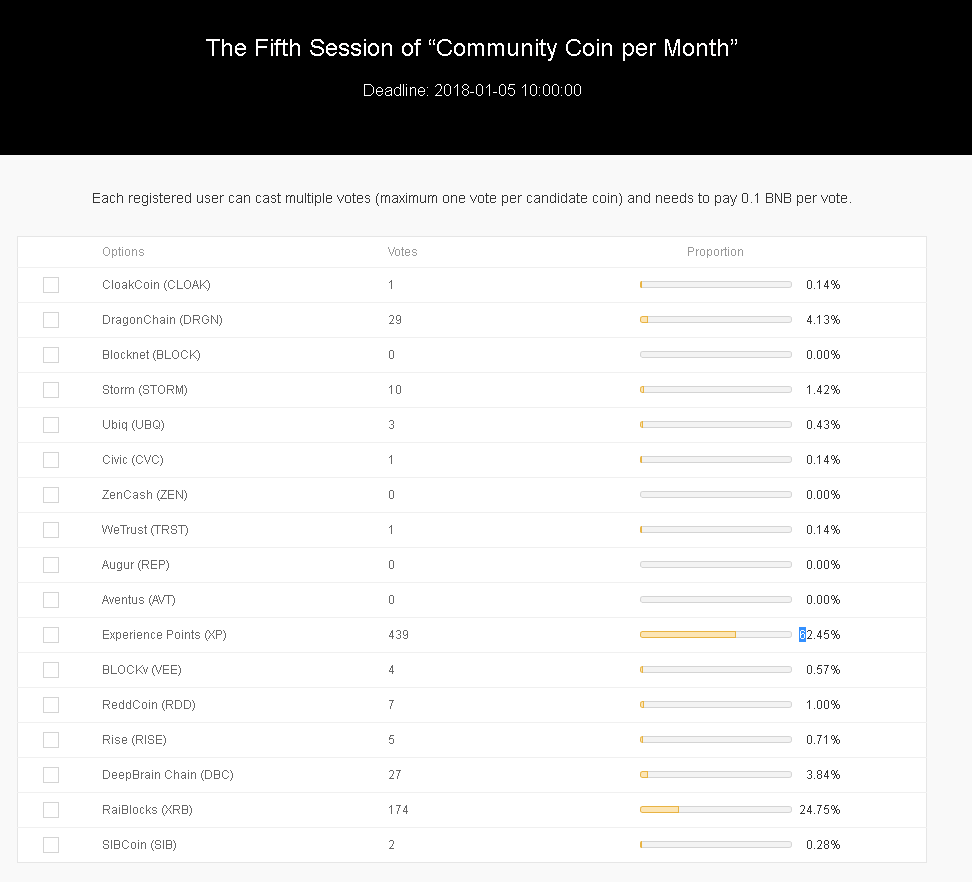Enable the Storm (STORM) checkbox
Viewport: 972px width, 882px height.
click(x=51, y=390)
